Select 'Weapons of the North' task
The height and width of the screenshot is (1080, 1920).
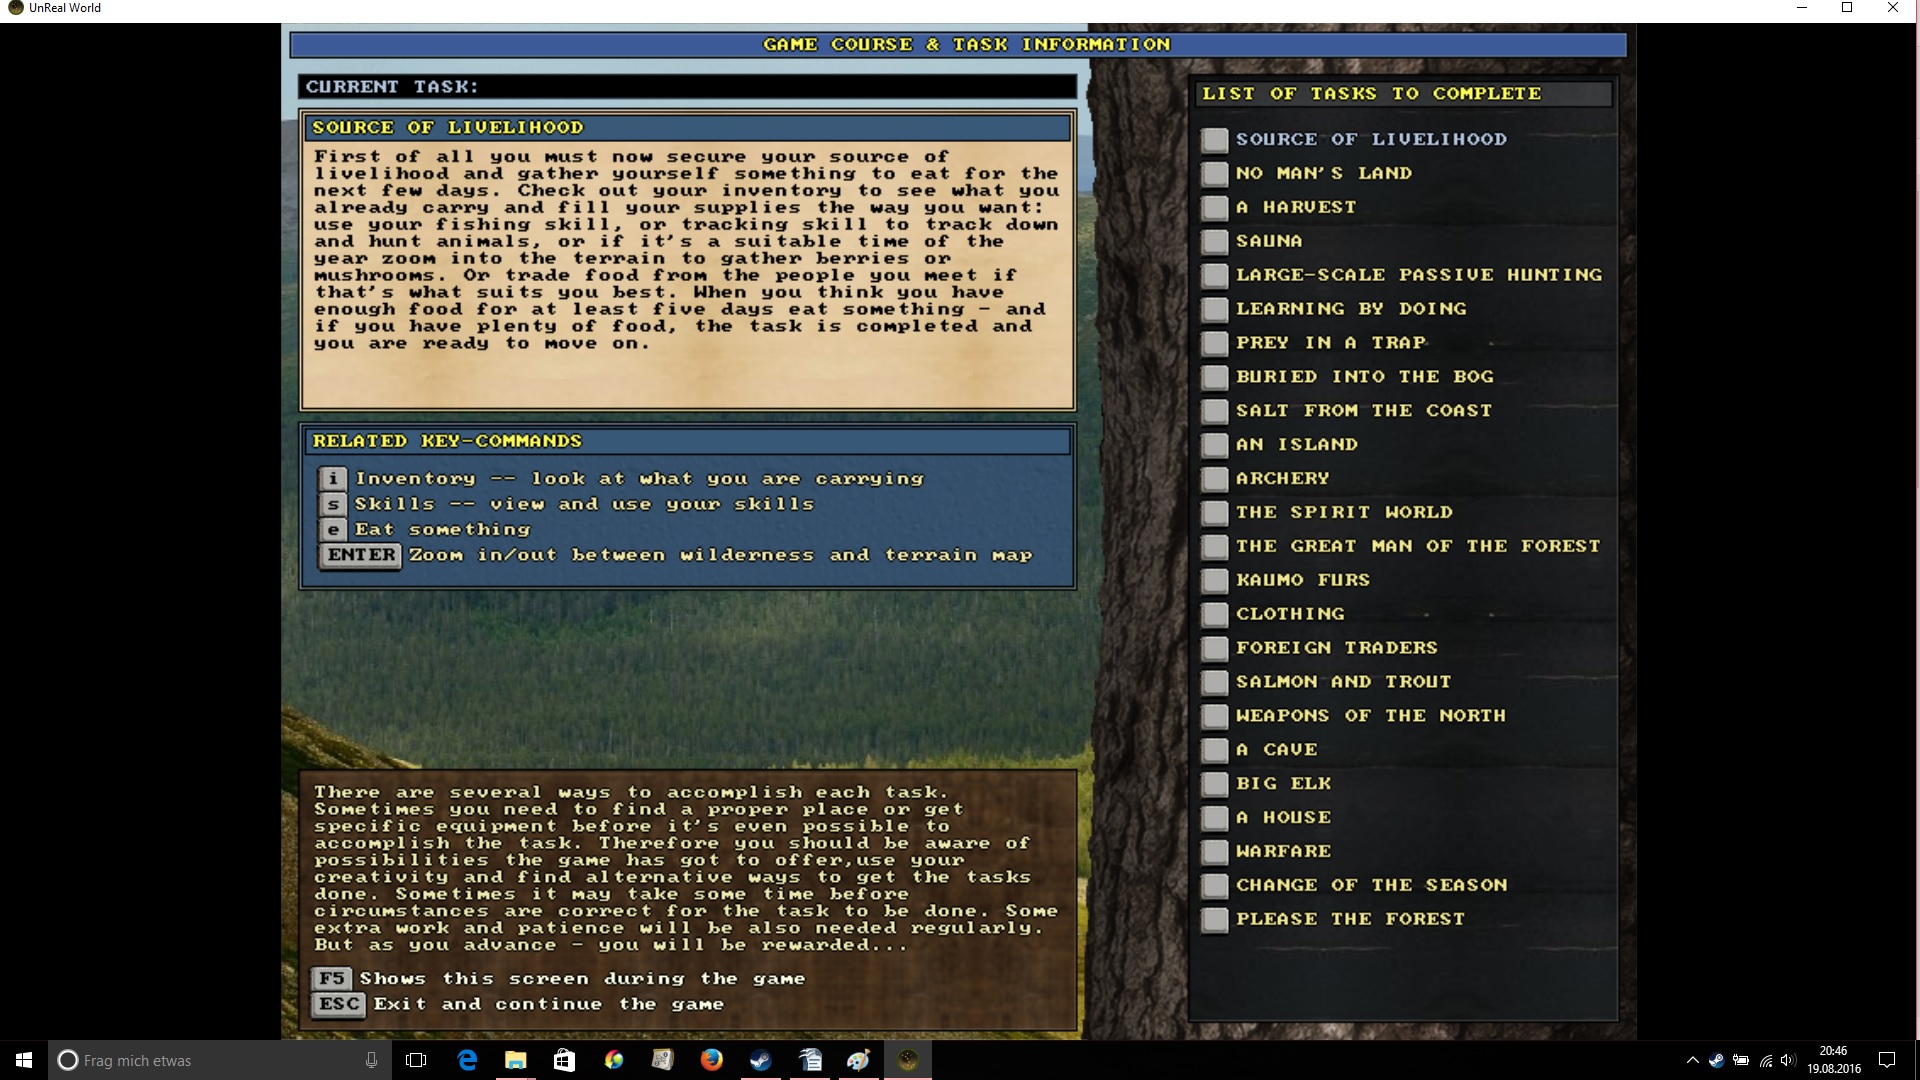1371,717
